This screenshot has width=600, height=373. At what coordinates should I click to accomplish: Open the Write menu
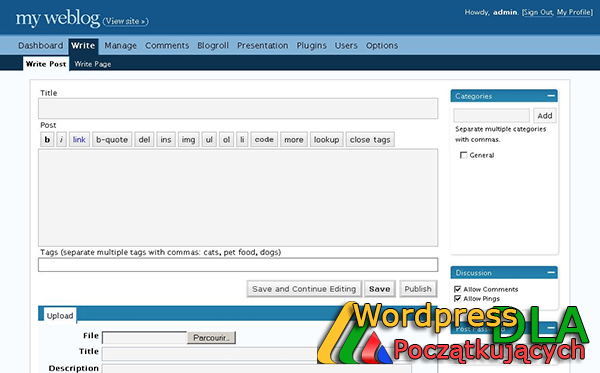coord(83,46)
